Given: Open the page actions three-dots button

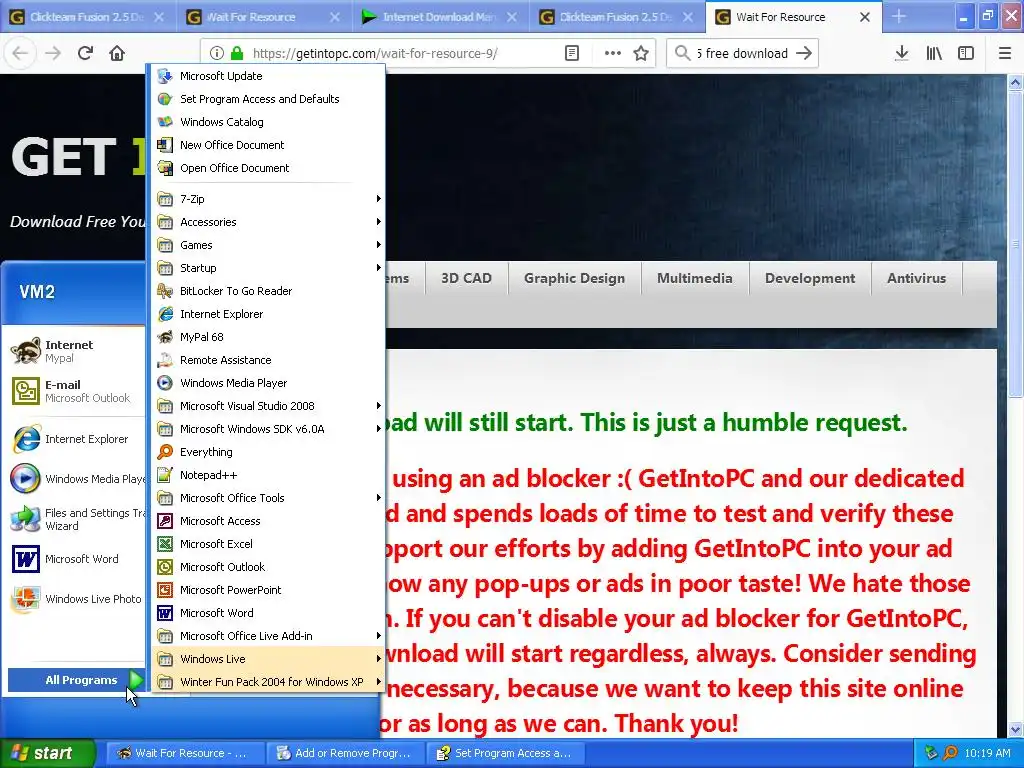Looking at the screenshot, I should [x=613, y=53].
